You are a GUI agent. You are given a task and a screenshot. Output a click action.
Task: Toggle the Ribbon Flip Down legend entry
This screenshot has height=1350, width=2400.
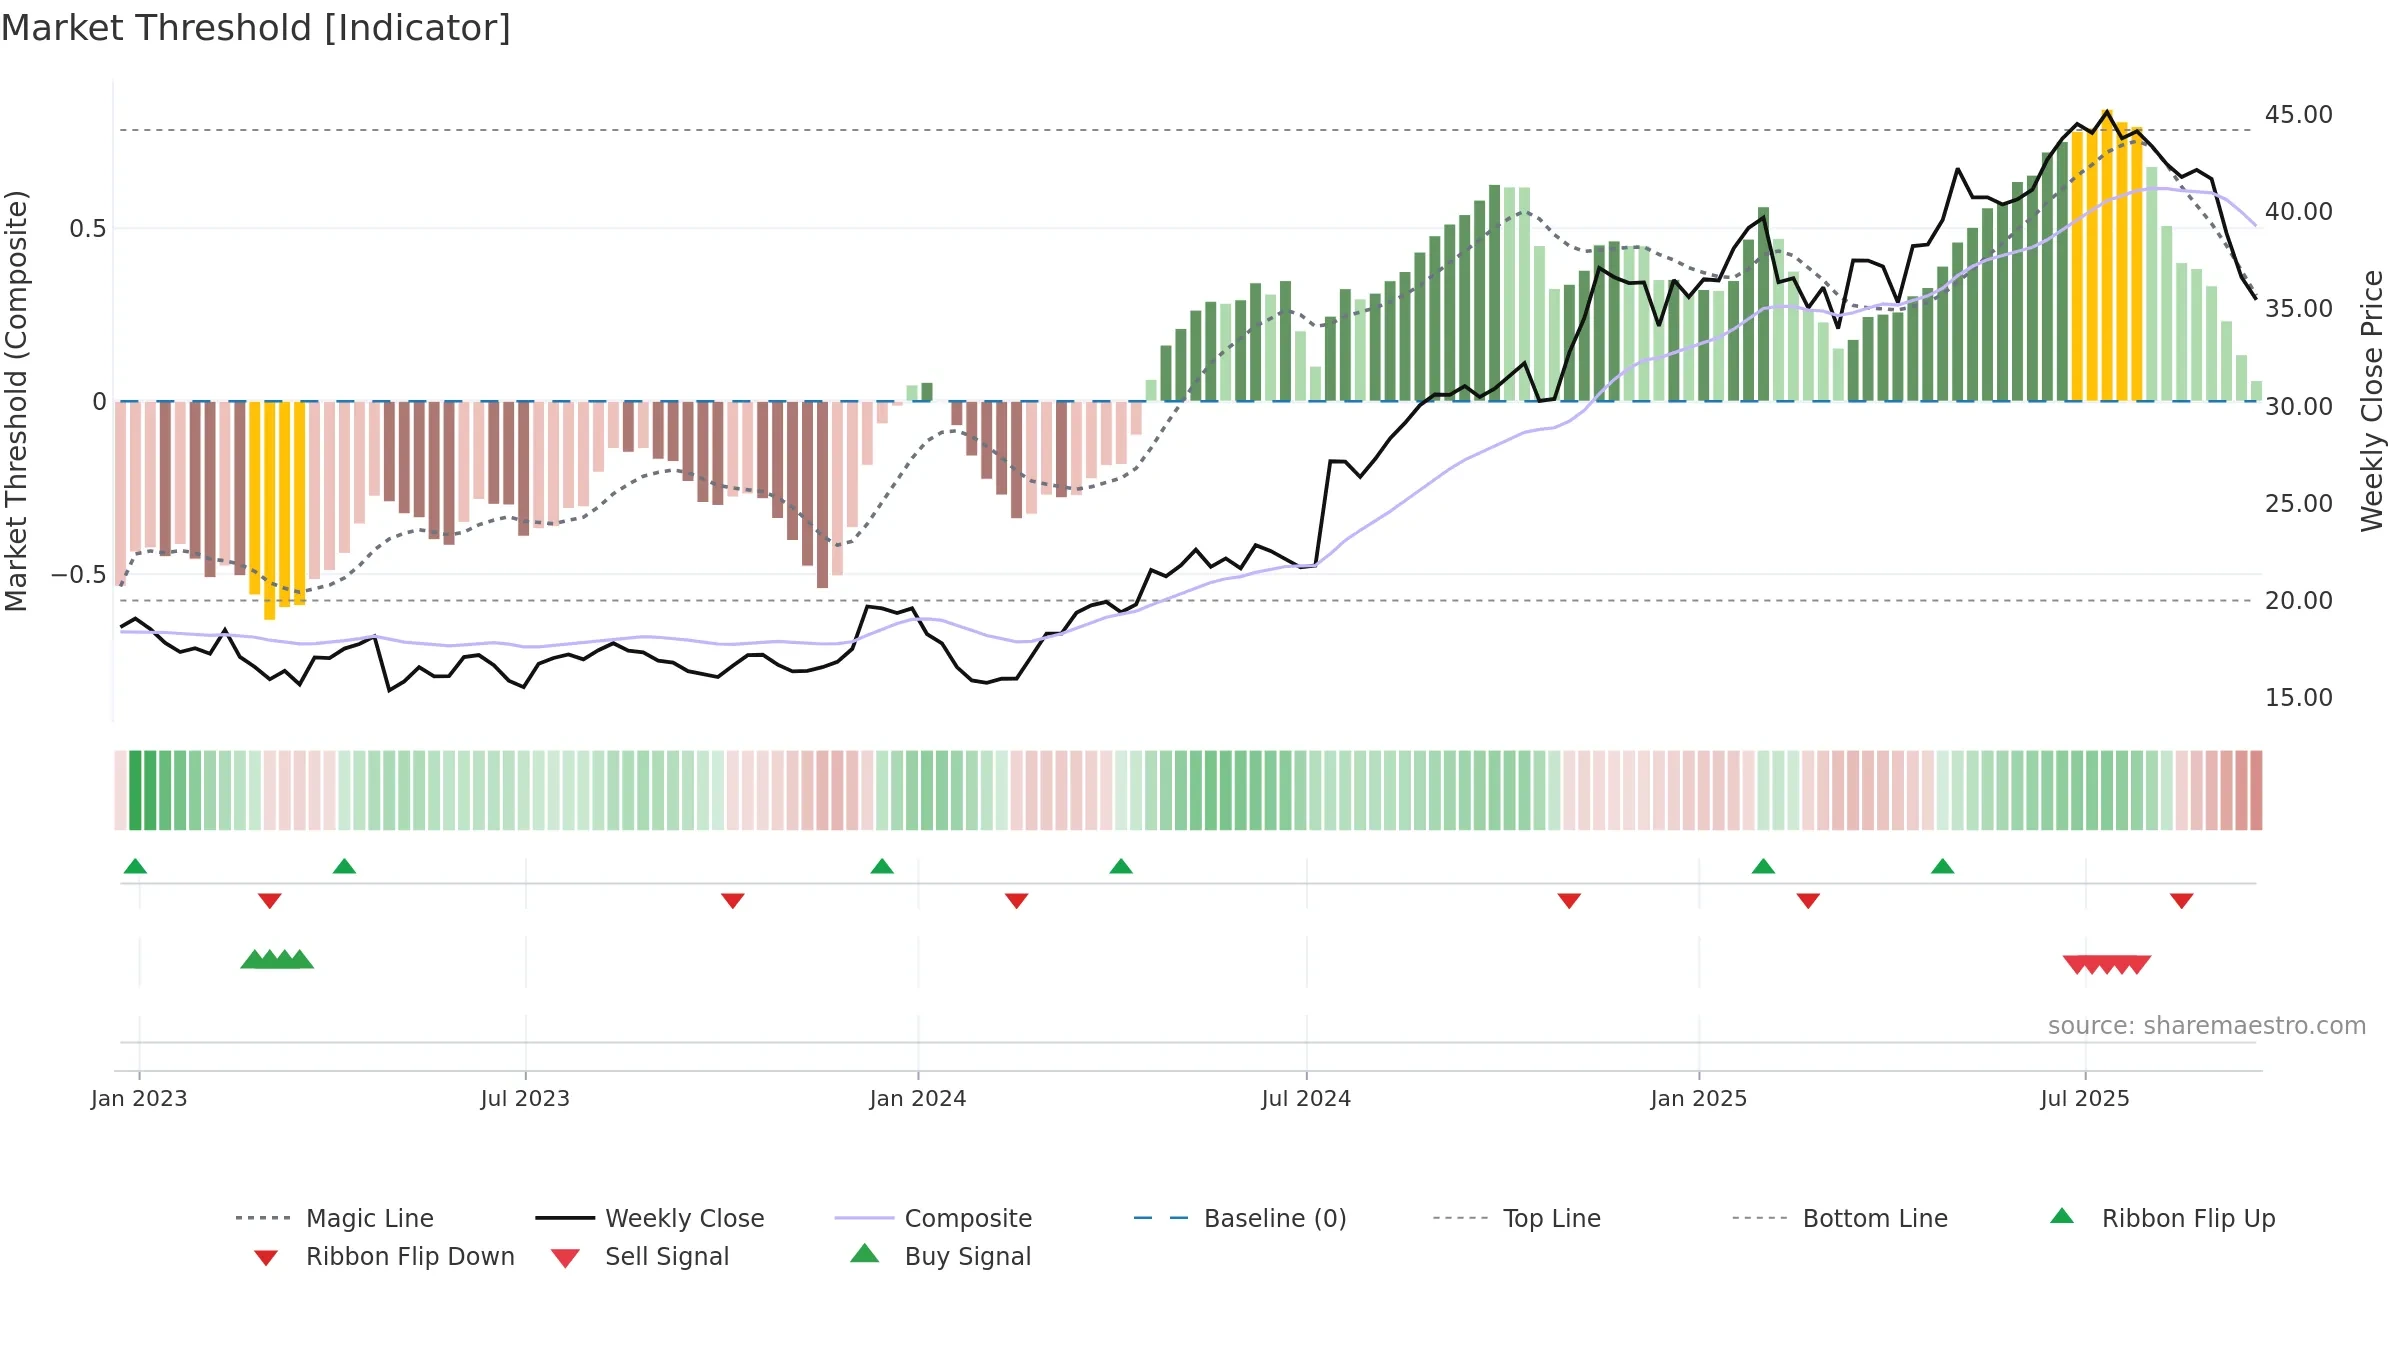(x=384, y=1256)
